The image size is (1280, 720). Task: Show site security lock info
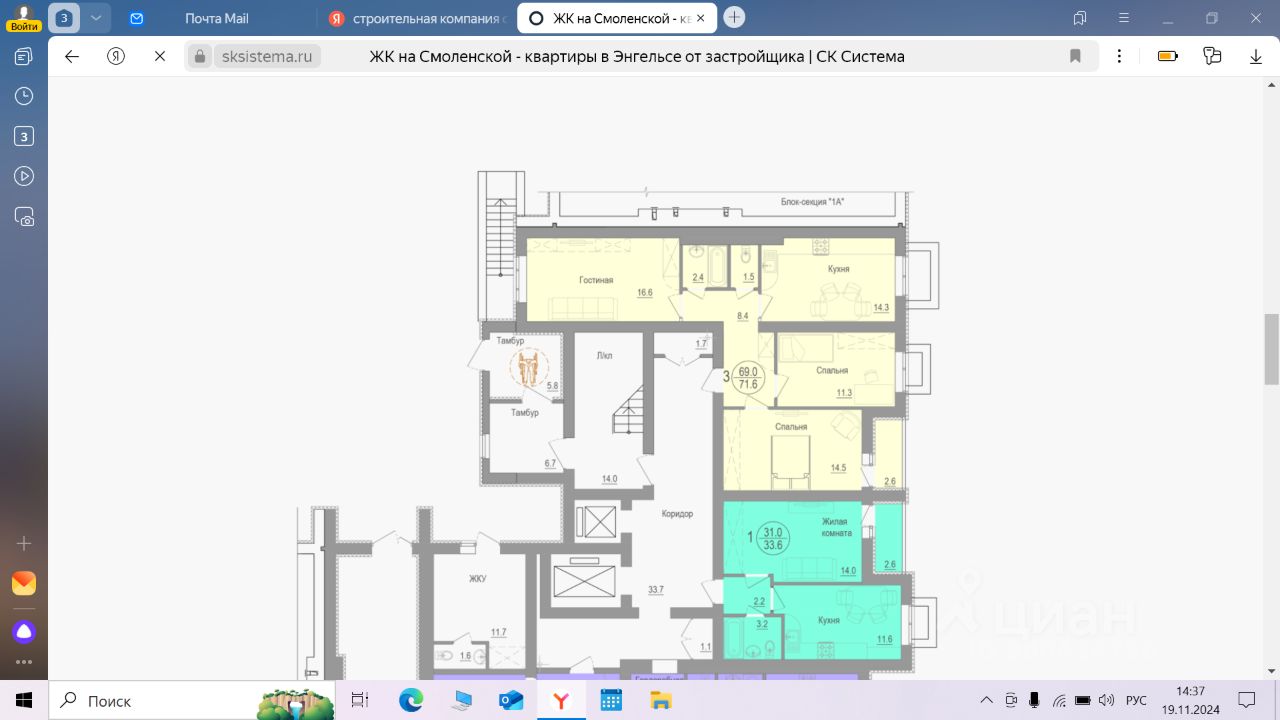point(200,56)
